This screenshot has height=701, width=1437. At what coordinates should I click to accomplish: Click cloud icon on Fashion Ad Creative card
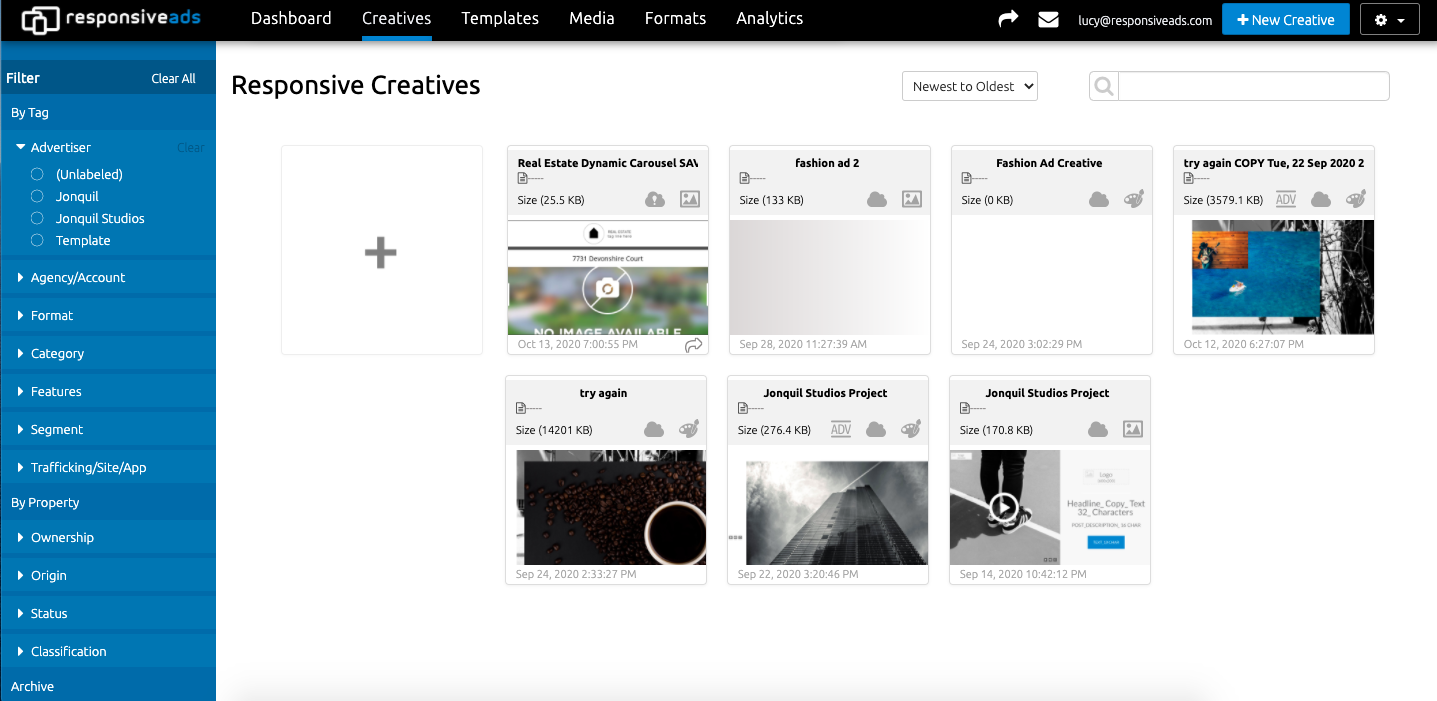1099,199
